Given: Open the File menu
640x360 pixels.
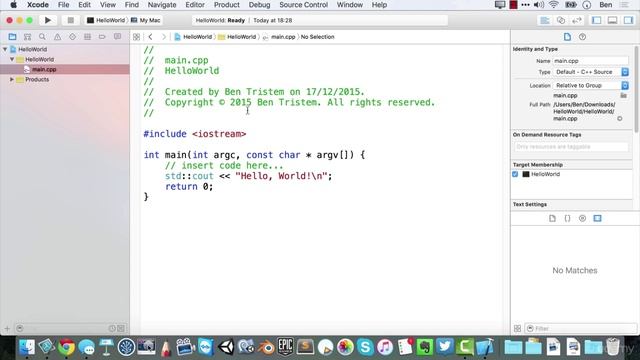Looking at the screenshot, I should (63, 5).
